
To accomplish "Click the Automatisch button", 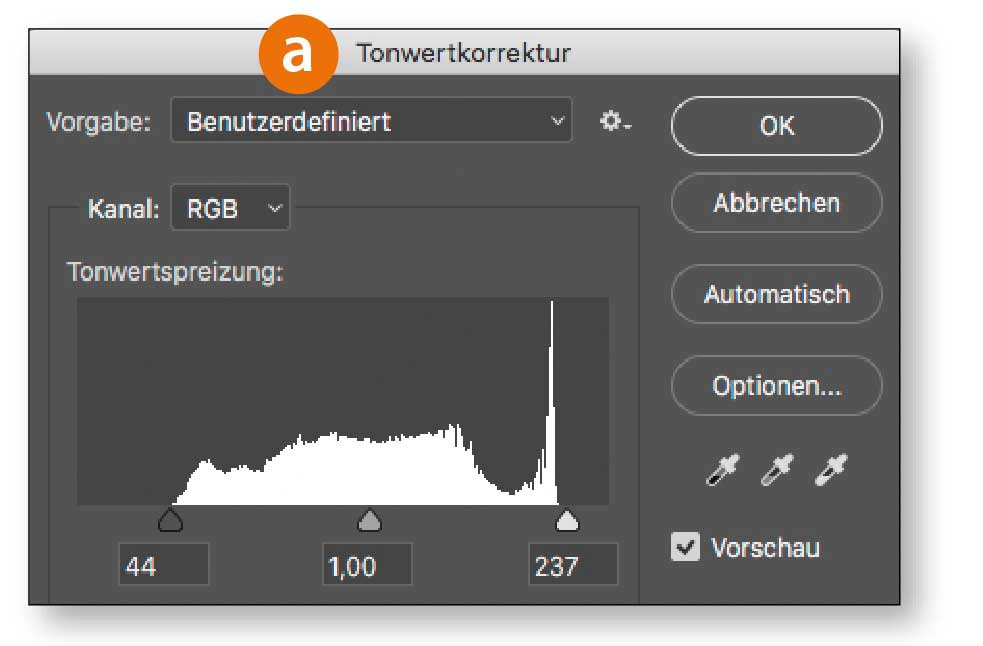I will pos(777,295).
